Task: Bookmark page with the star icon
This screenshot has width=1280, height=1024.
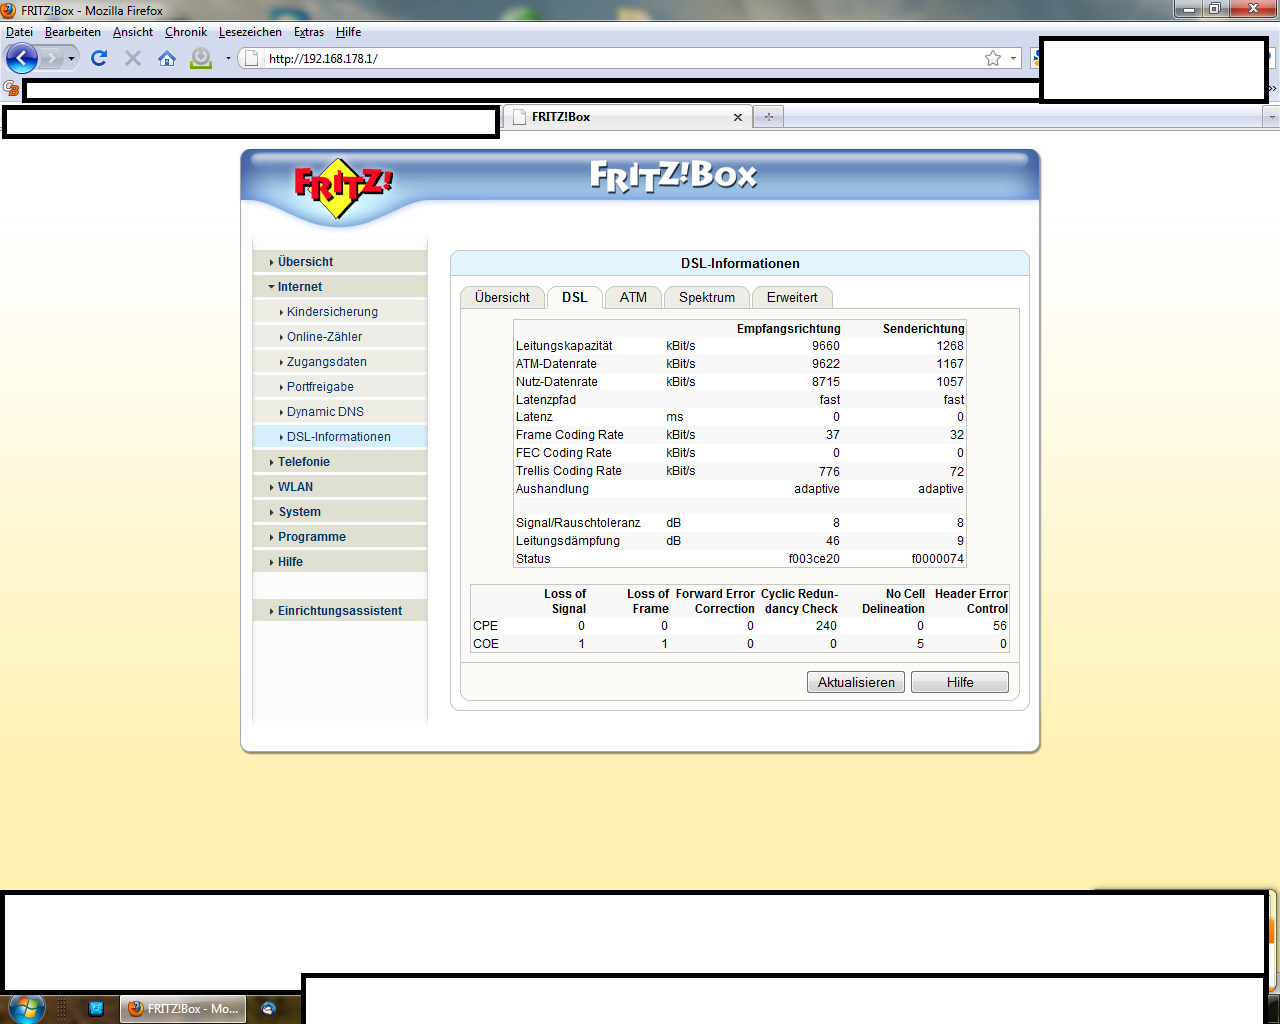Action: click(x=993, y=58)
